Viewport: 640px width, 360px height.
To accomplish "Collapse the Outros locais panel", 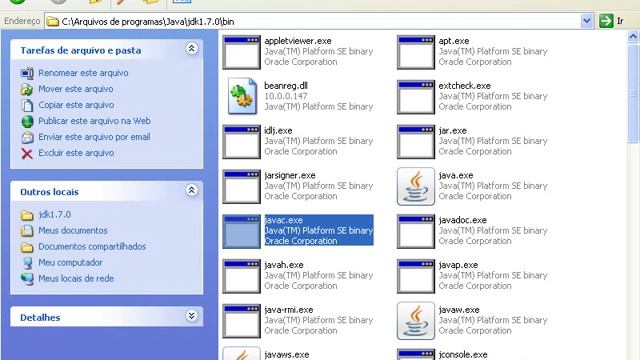I will tap(191, 190).
